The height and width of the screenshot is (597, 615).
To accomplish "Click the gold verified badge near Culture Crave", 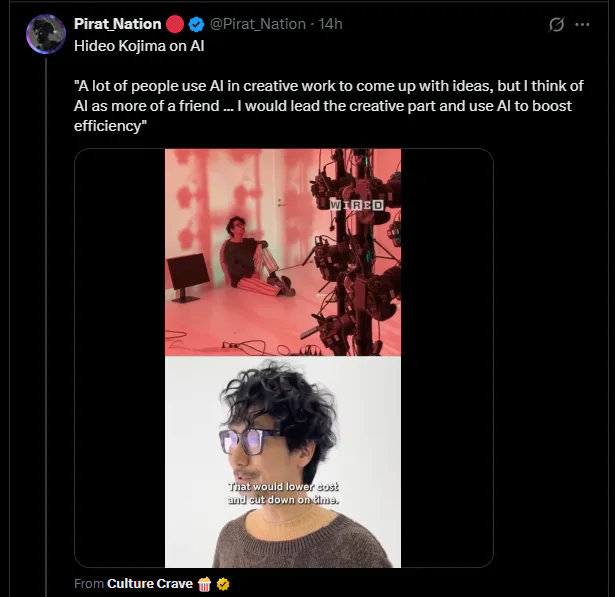I will click(223, 583).
